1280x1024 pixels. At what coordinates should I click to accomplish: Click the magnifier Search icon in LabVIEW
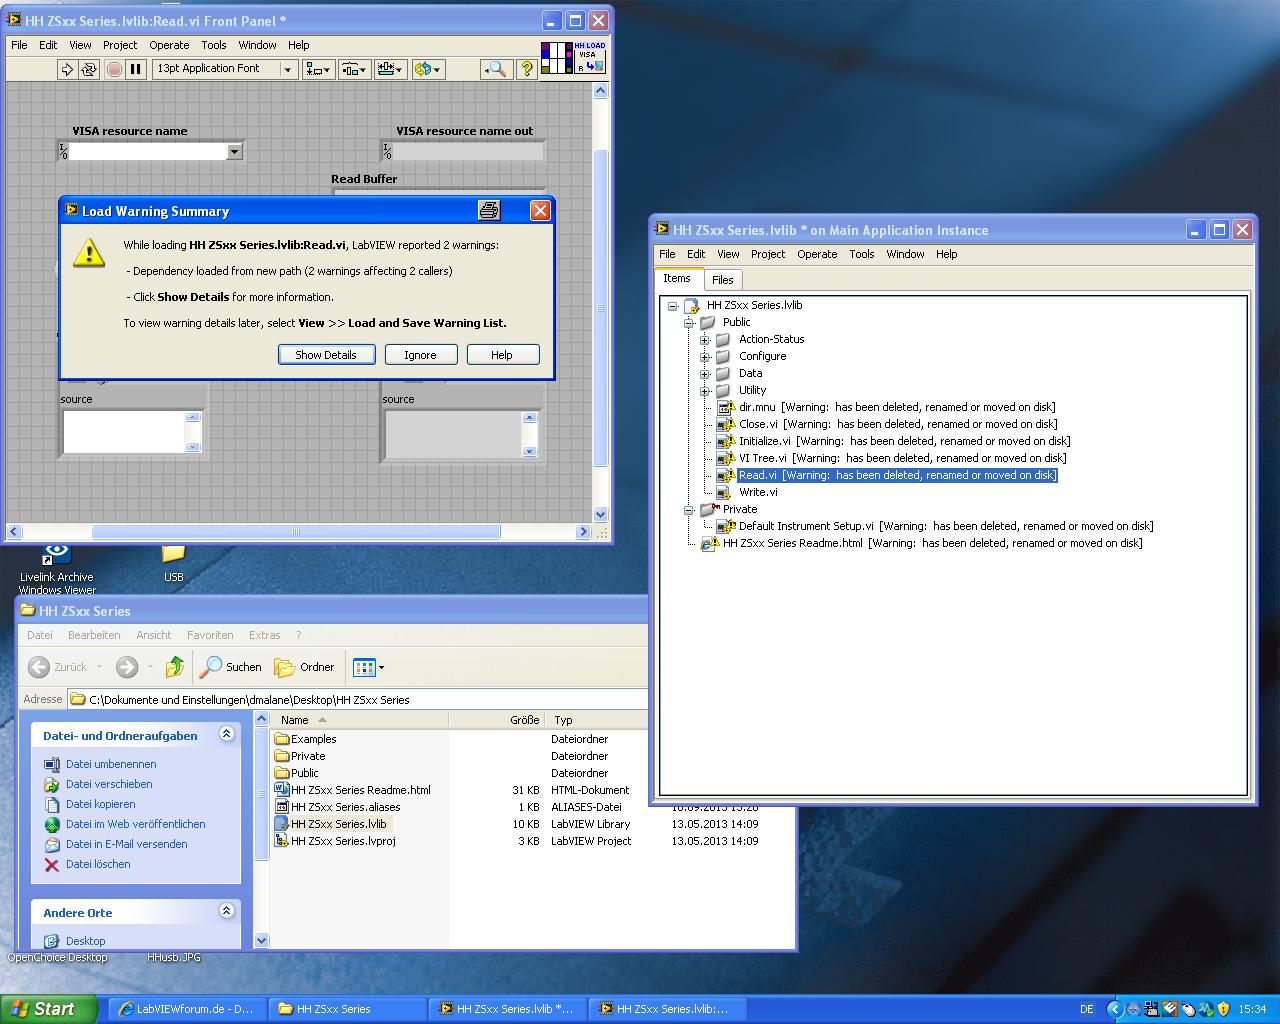(x=494, y=69)
